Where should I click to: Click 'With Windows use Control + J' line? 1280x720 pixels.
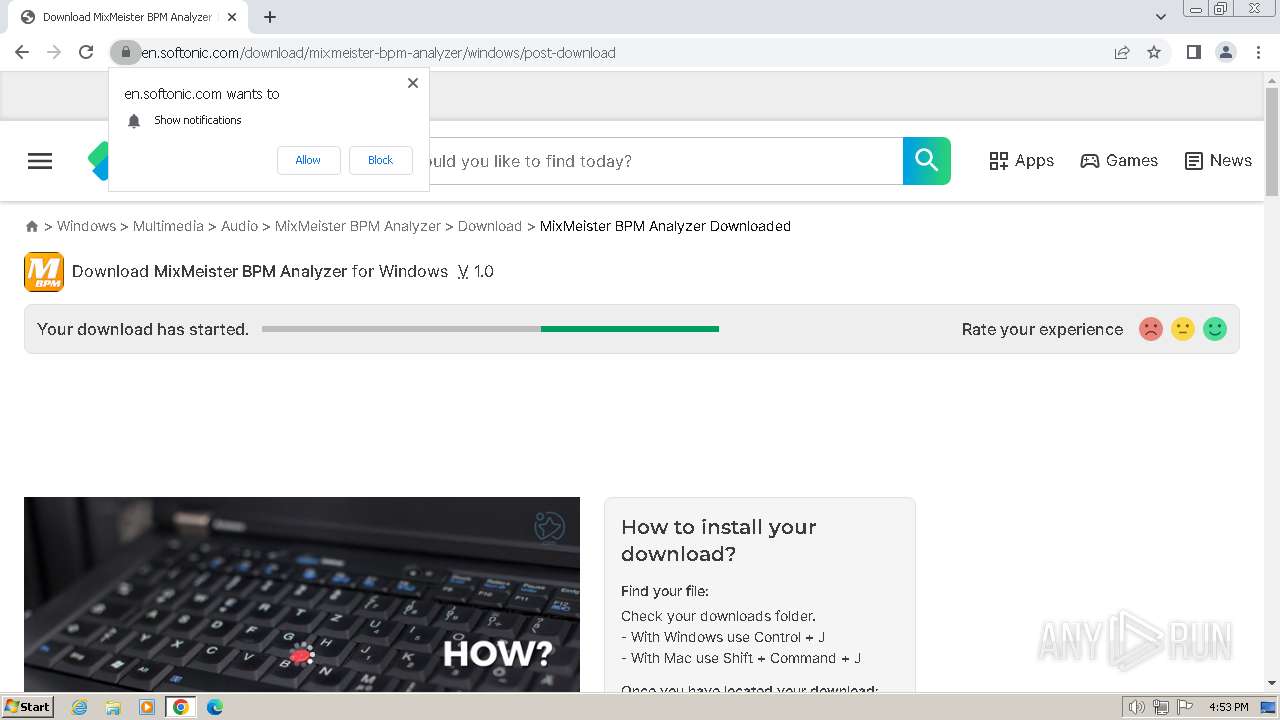click(x=723, y=637)
